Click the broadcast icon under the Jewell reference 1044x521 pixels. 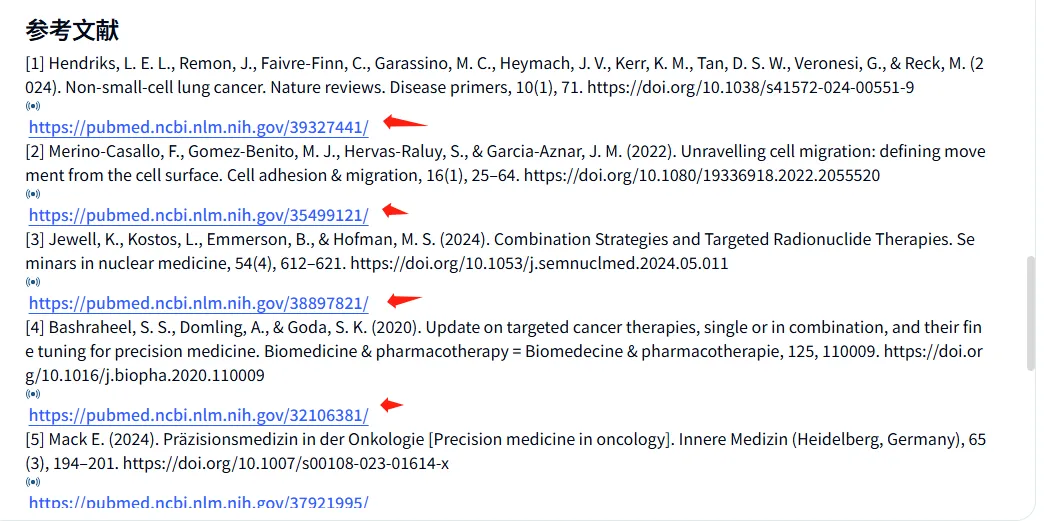pos(33,282)
